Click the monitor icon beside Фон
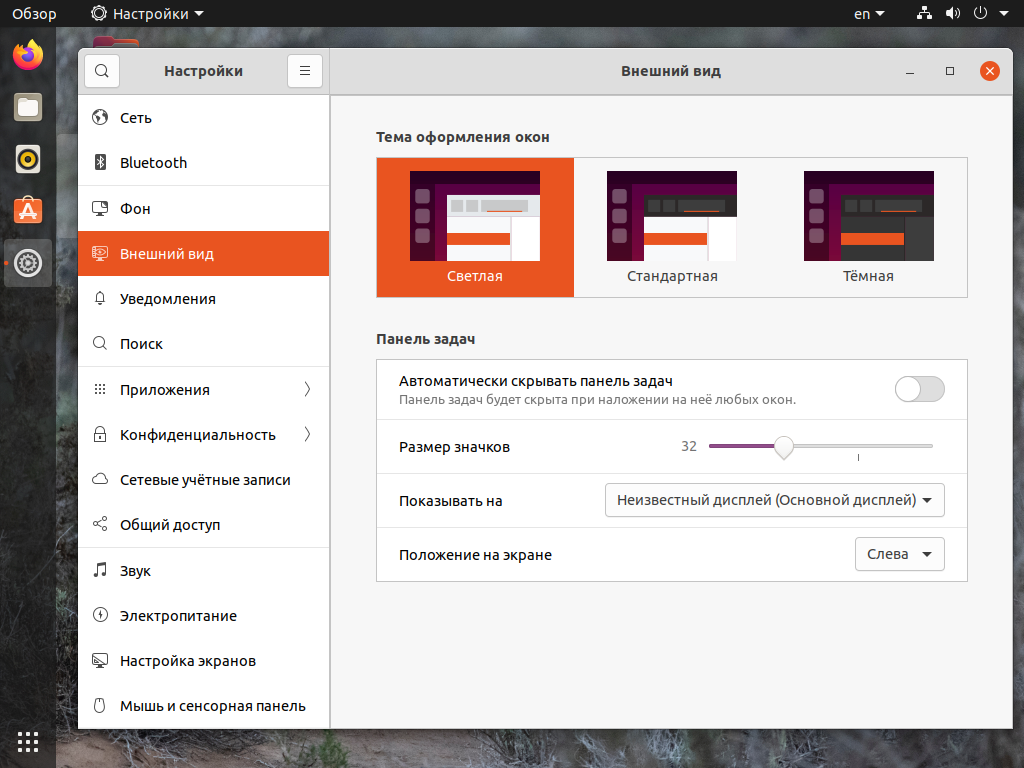Screen dimensions: 1024x768 coord(100,208)
